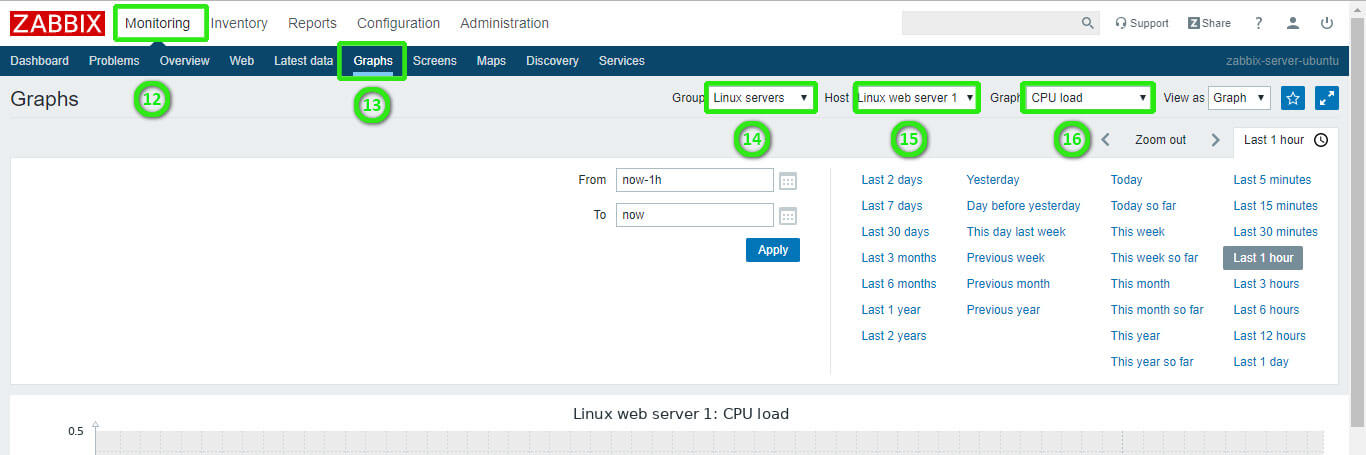Image resolution: width=1366 pixels, height=455 pixels.
Task: Click the sign out power icon
Action: click(1327, 23)
